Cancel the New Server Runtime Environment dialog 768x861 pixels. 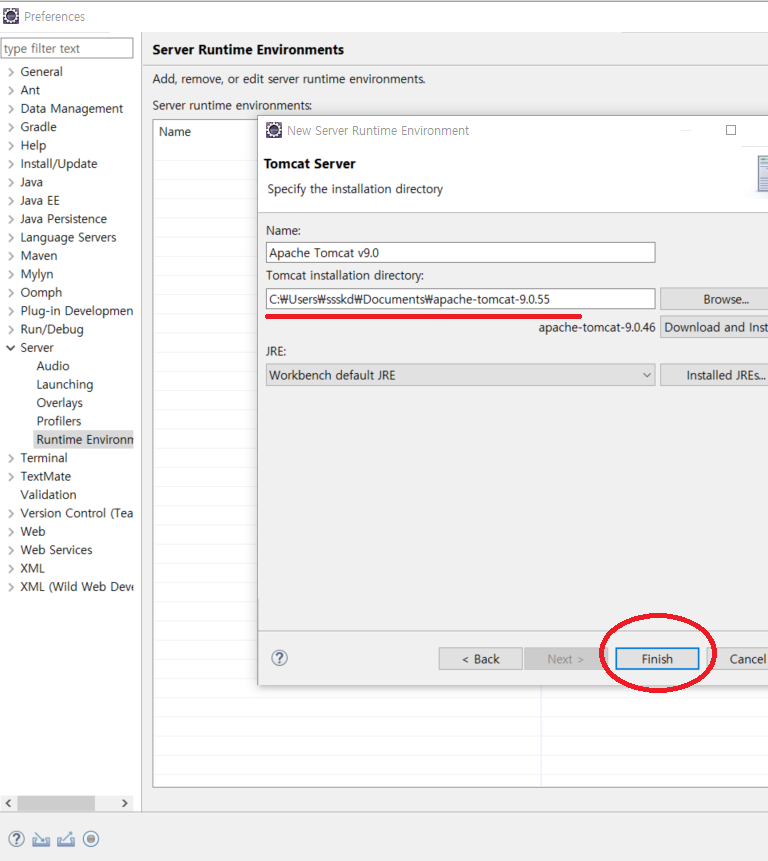742,658
